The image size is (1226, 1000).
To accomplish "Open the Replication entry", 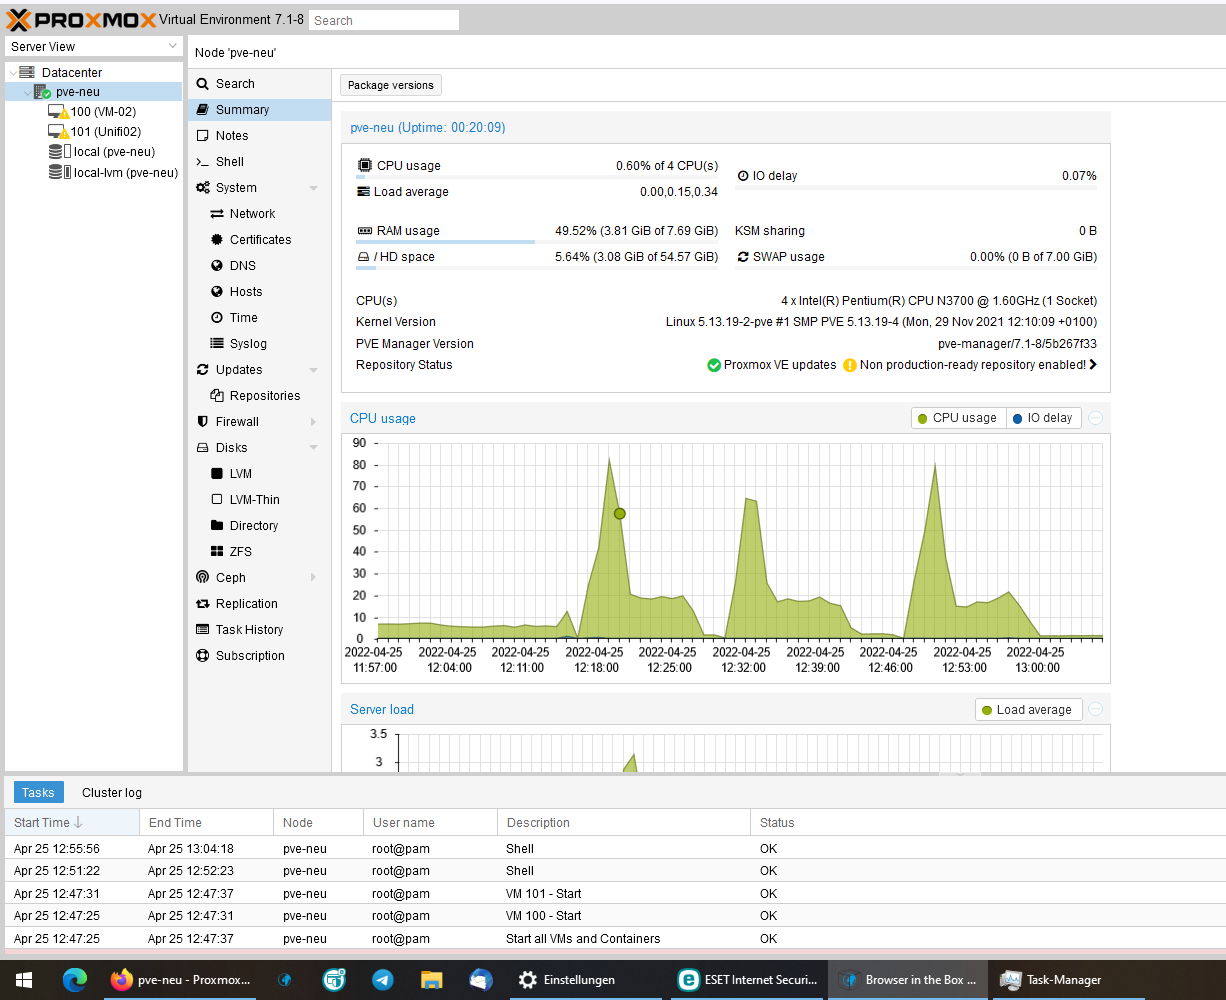I will (259, 604).
